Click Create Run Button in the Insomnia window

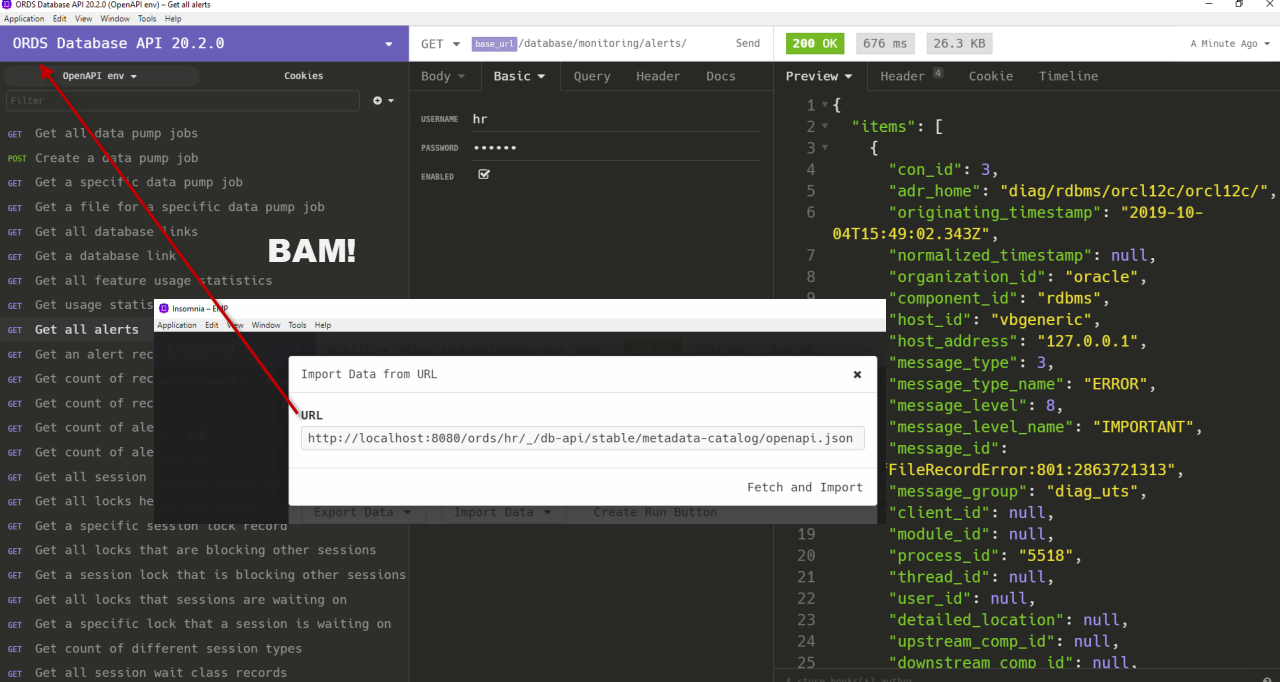click(x=655, y=512)
